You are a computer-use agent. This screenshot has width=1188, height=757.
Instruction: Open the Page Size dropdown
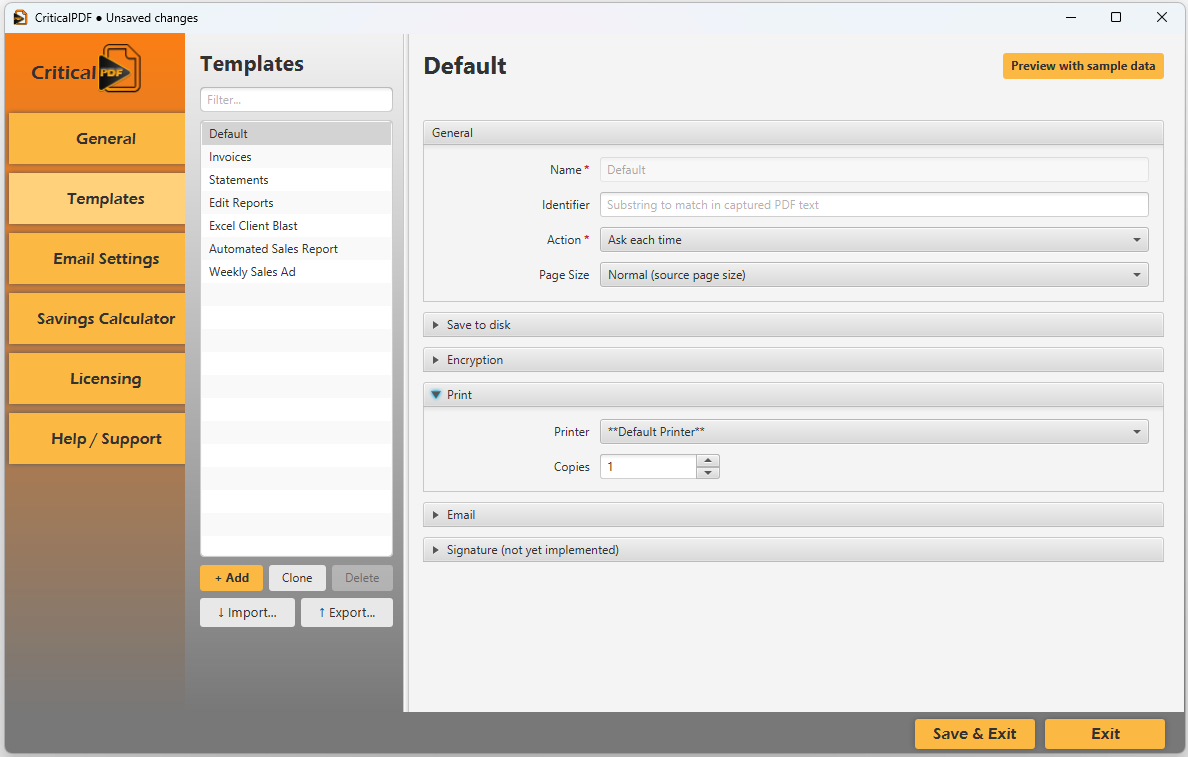click(x=874, y=274)
